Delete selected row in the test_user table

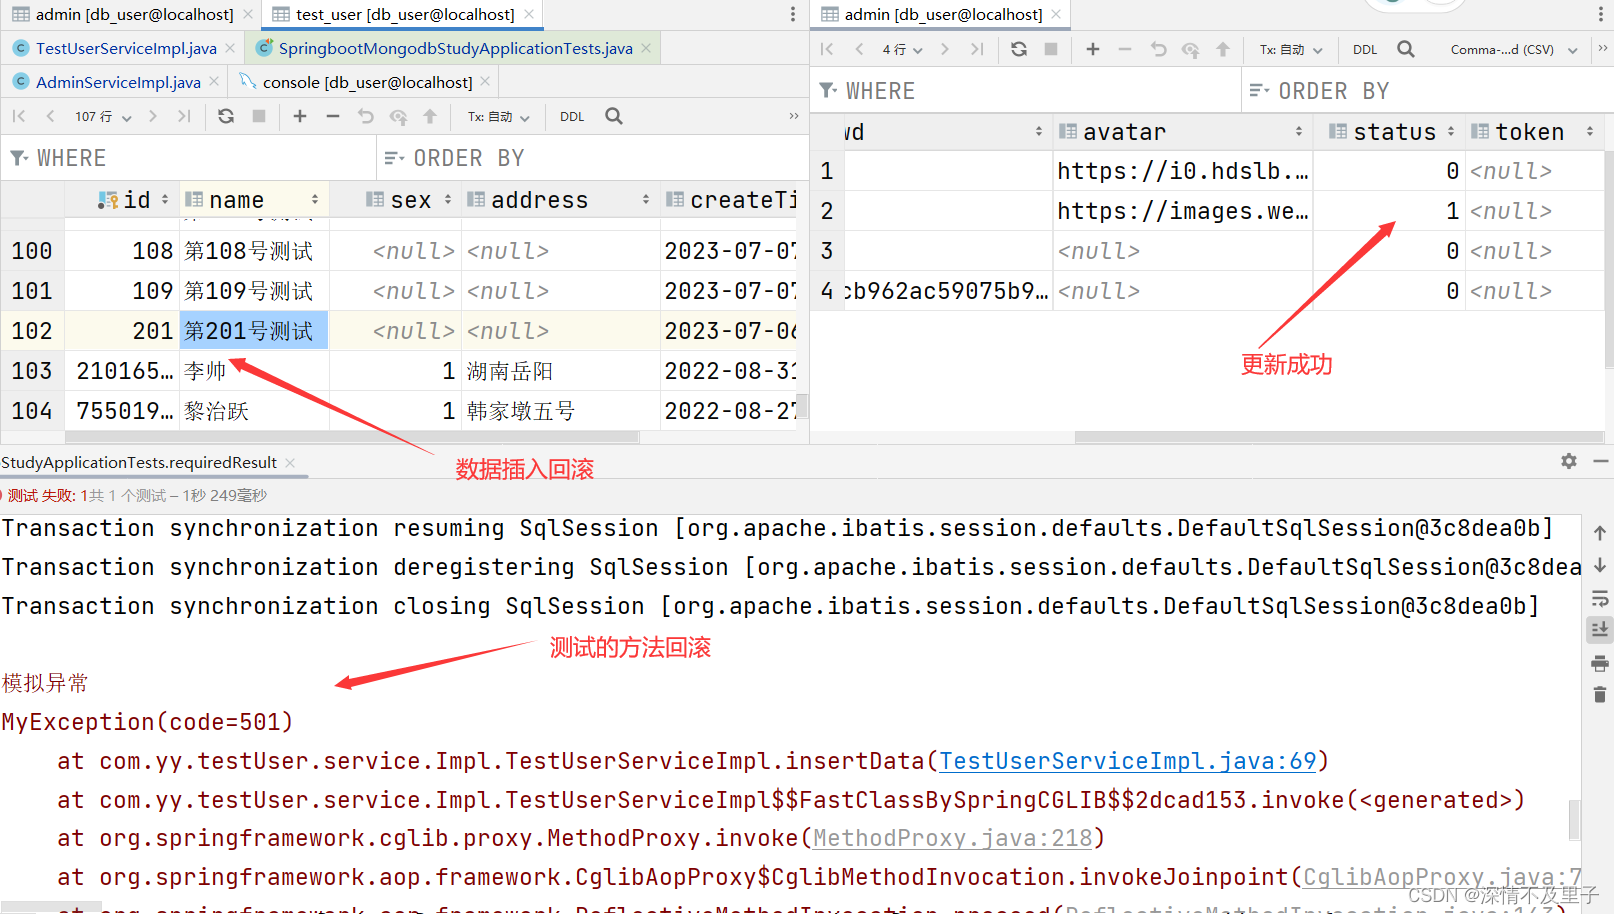tap(333, 116)
